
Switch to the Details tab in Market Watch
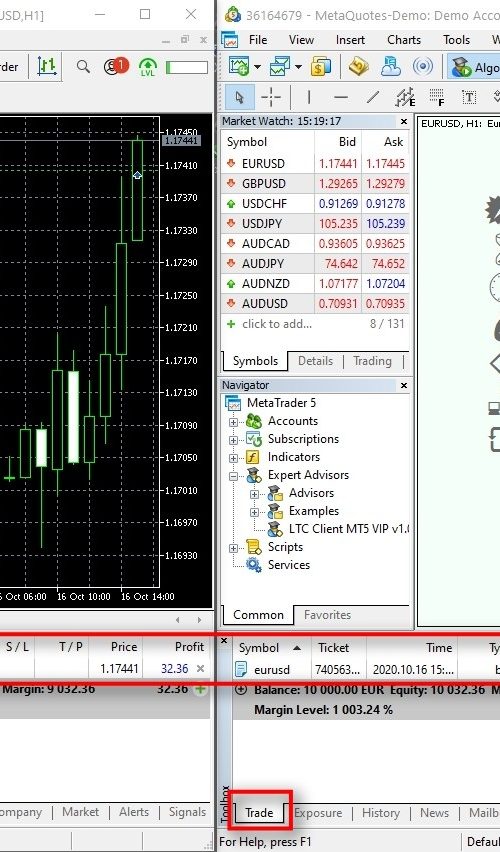[315, 361]
